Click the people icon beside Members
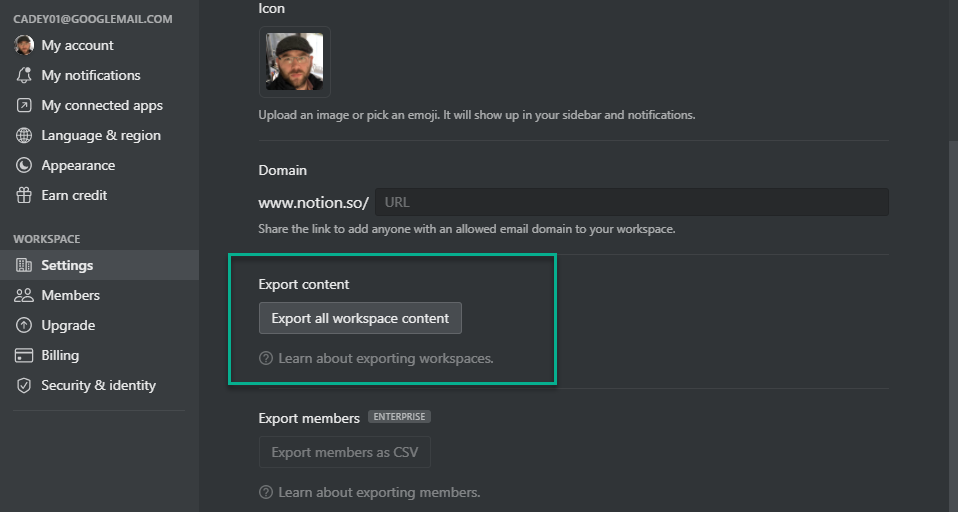 tap(24, 295)
